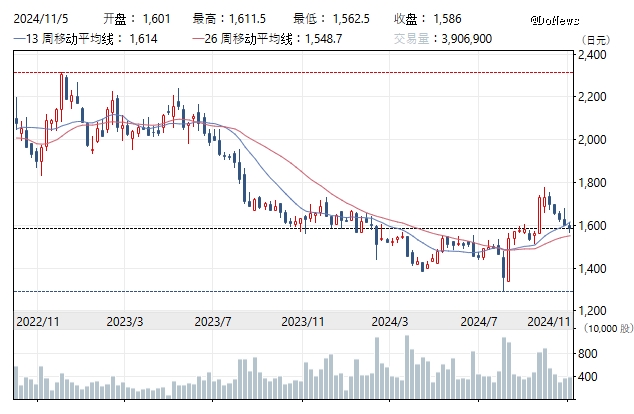
Task: Click the 2023/11 x-axis date marker
Action: (304, 321)
